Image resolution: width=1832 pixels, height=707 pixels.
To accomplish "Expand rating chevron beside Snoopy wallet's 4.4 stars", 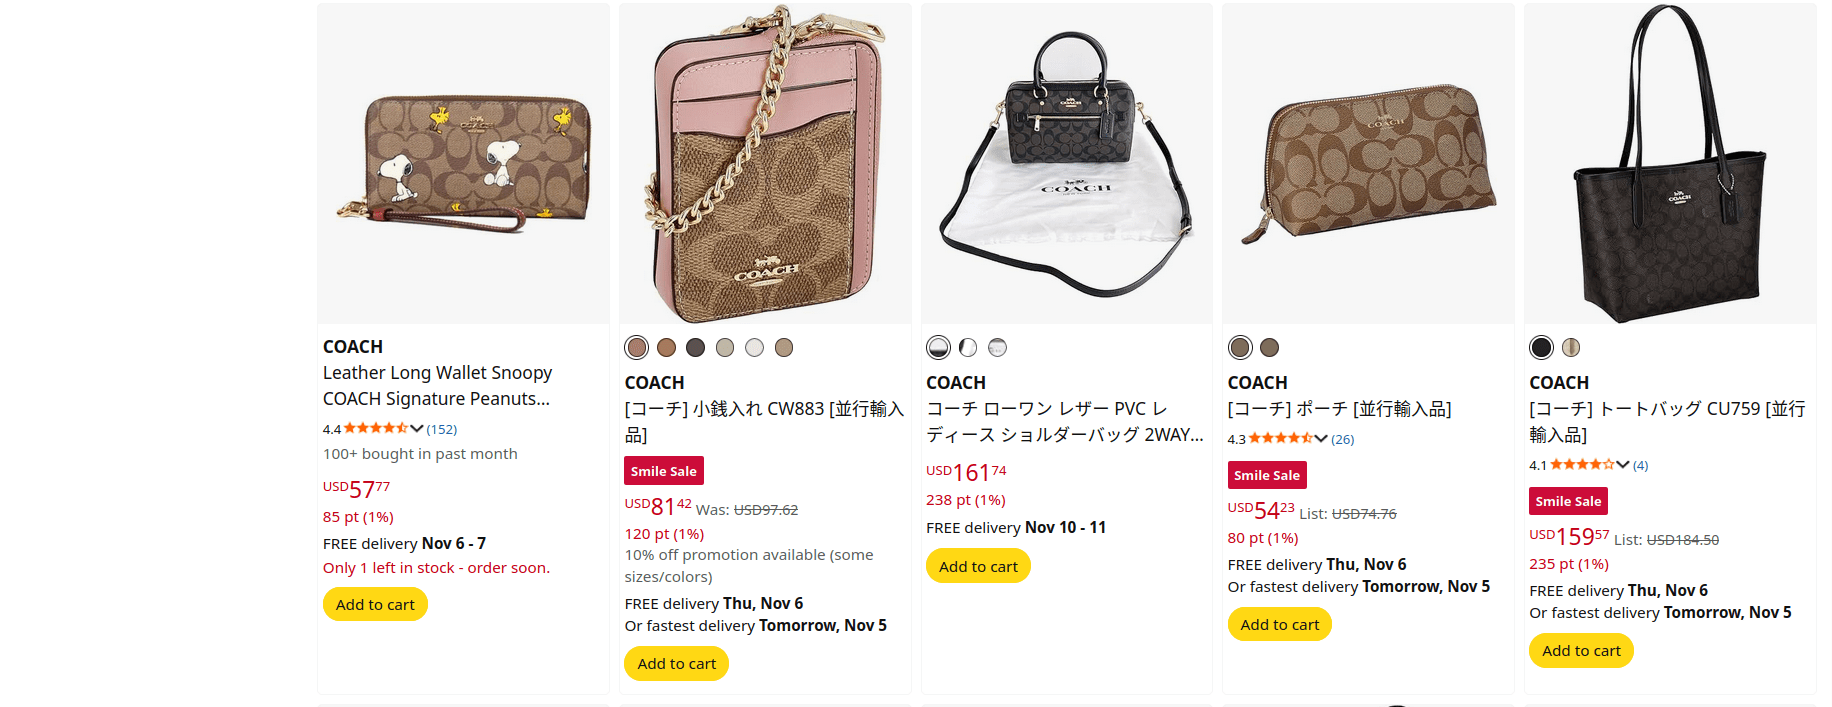I will pos(417,429).
